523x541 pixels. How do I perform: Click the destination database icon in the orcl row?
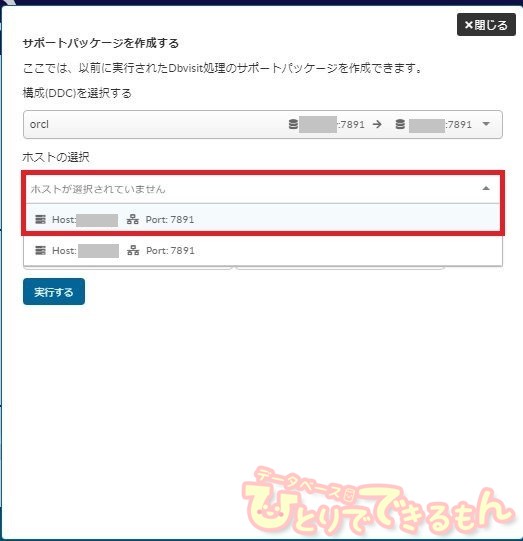coord(400,124)
